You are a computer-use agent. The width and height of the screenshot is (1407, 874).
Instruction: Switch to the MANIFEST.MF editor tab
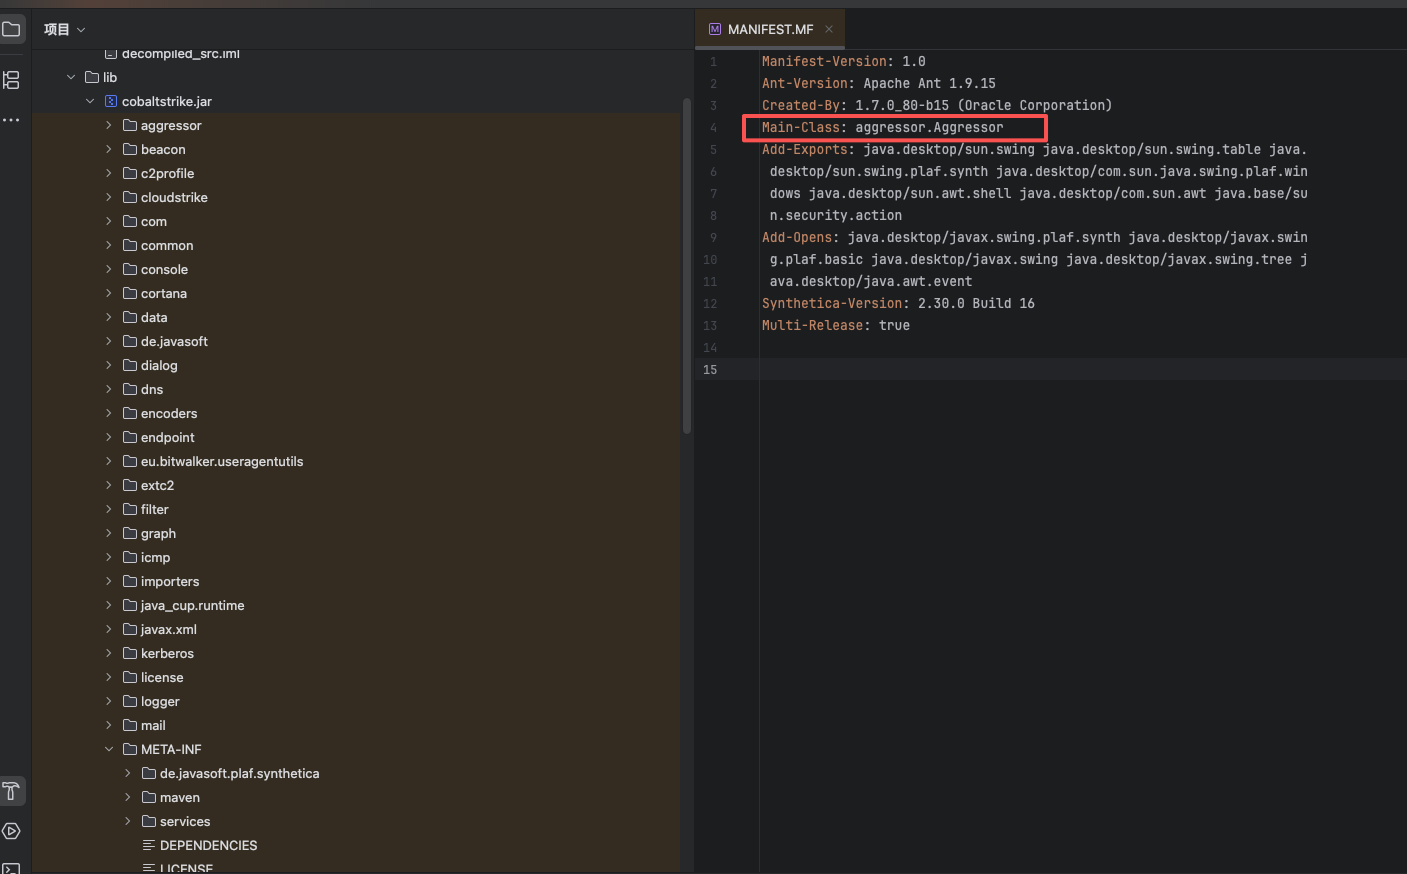(x=770, y=29)
